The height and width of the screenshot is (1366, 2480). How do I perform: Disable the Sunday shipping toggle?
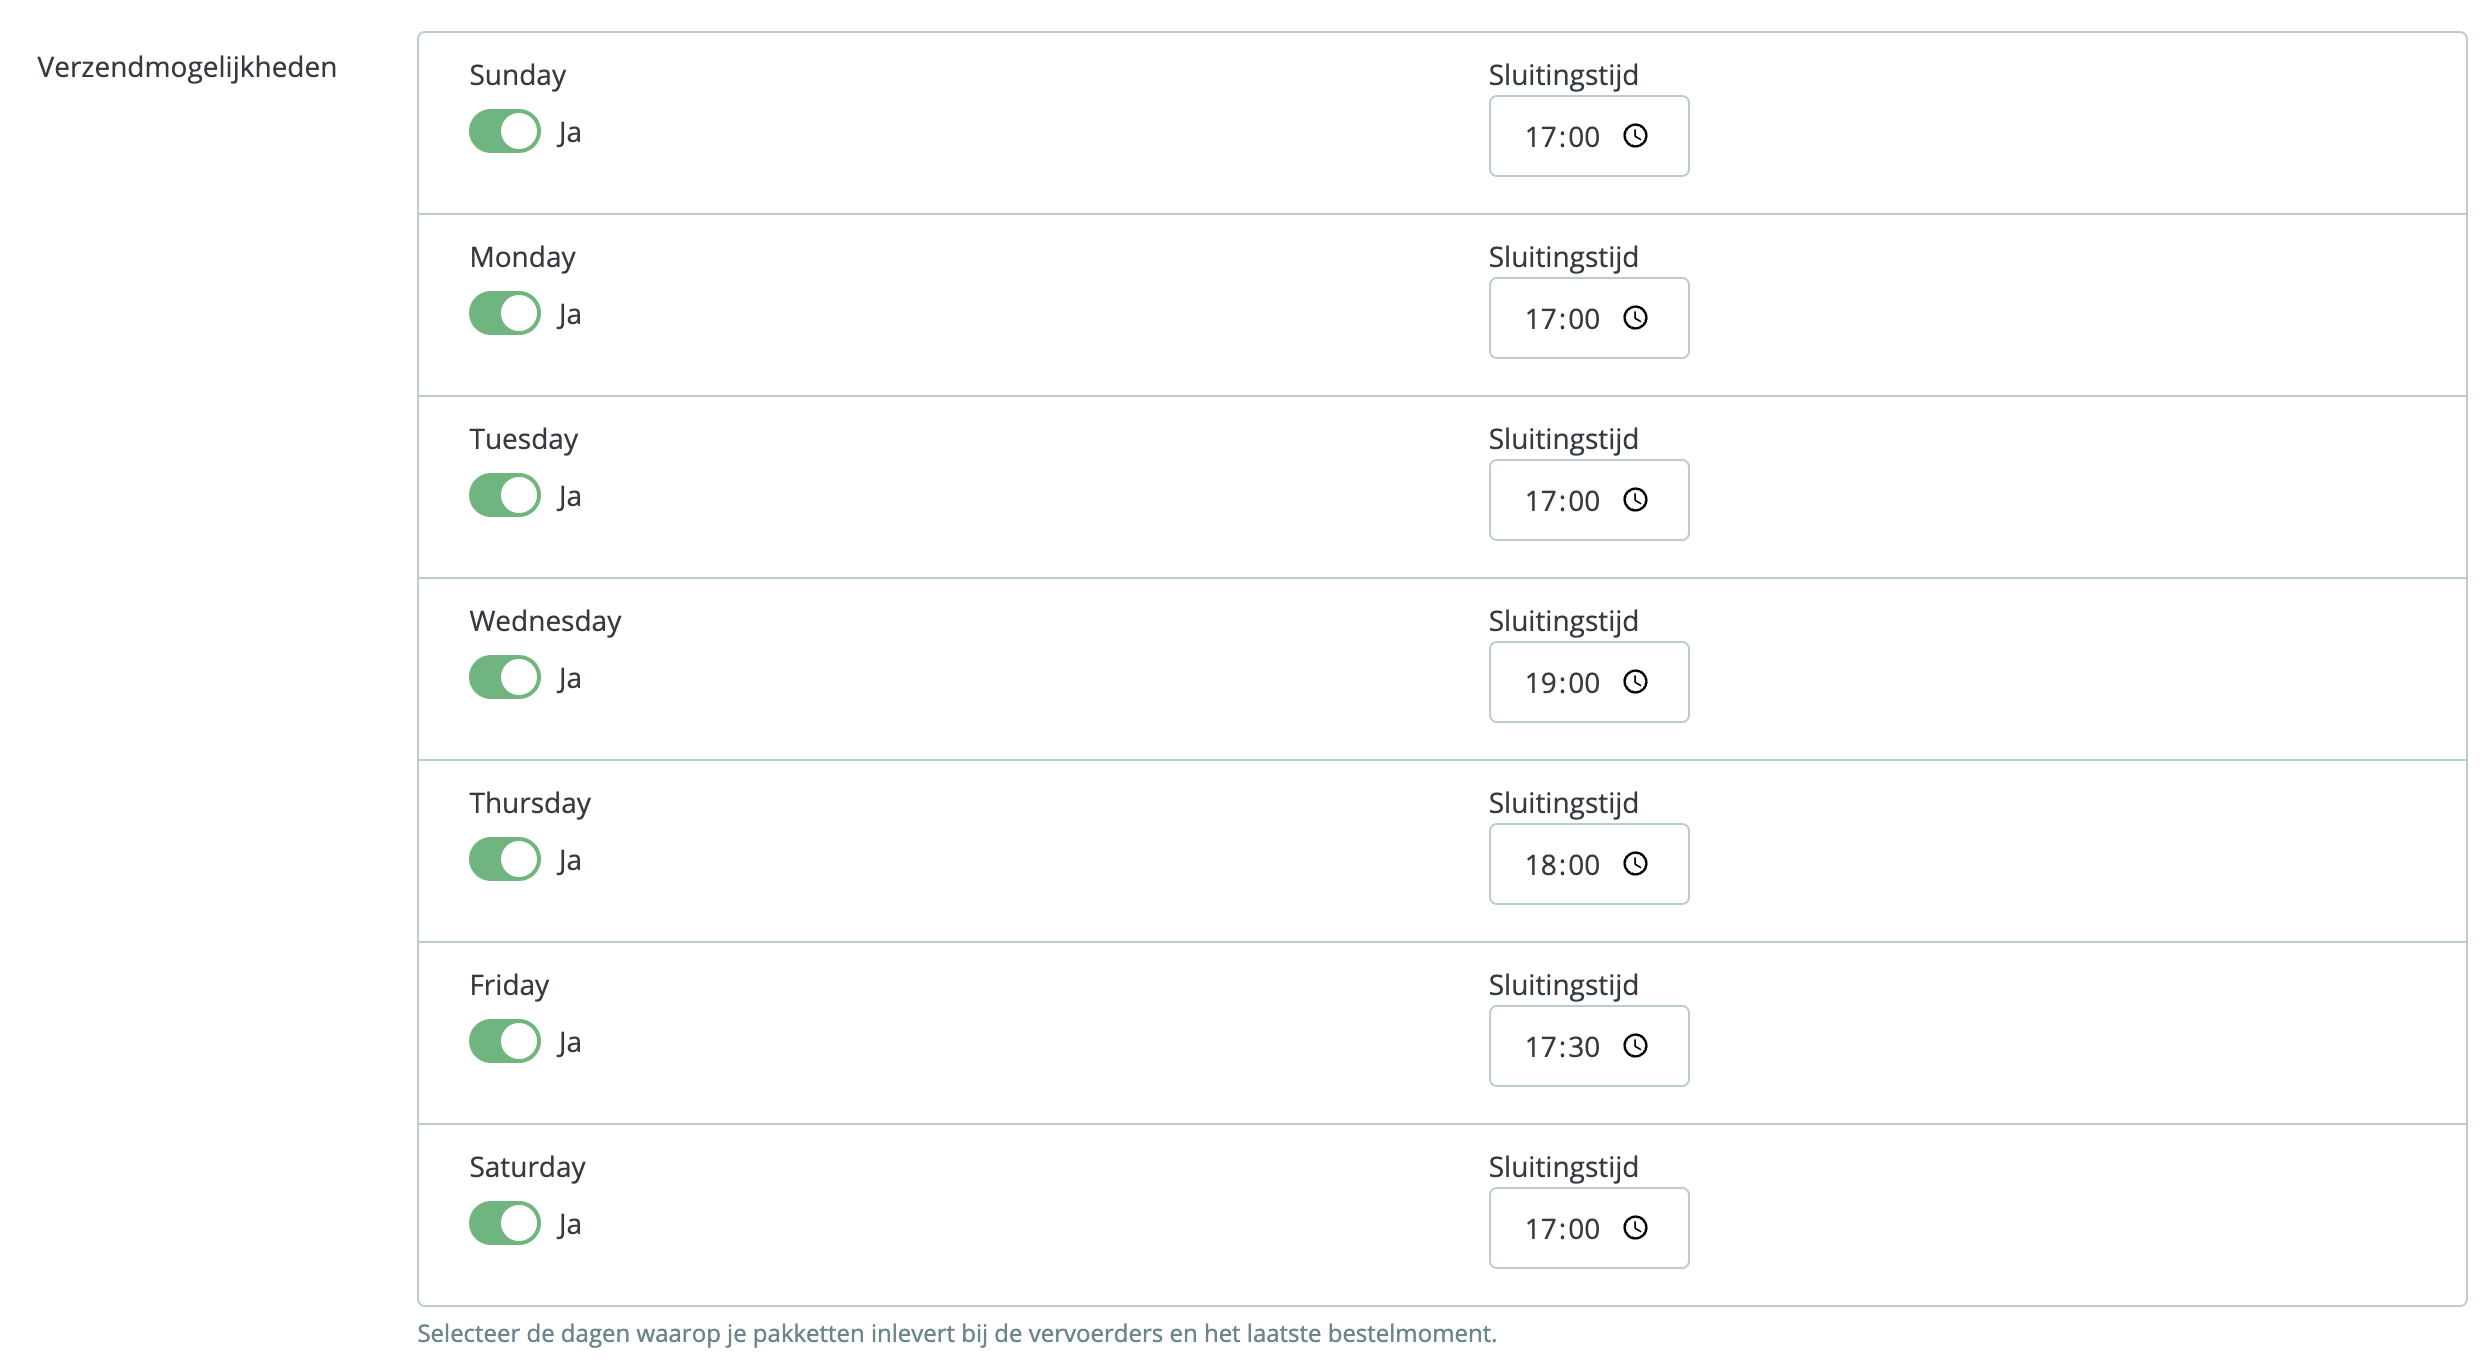click(x=503, y=131)
